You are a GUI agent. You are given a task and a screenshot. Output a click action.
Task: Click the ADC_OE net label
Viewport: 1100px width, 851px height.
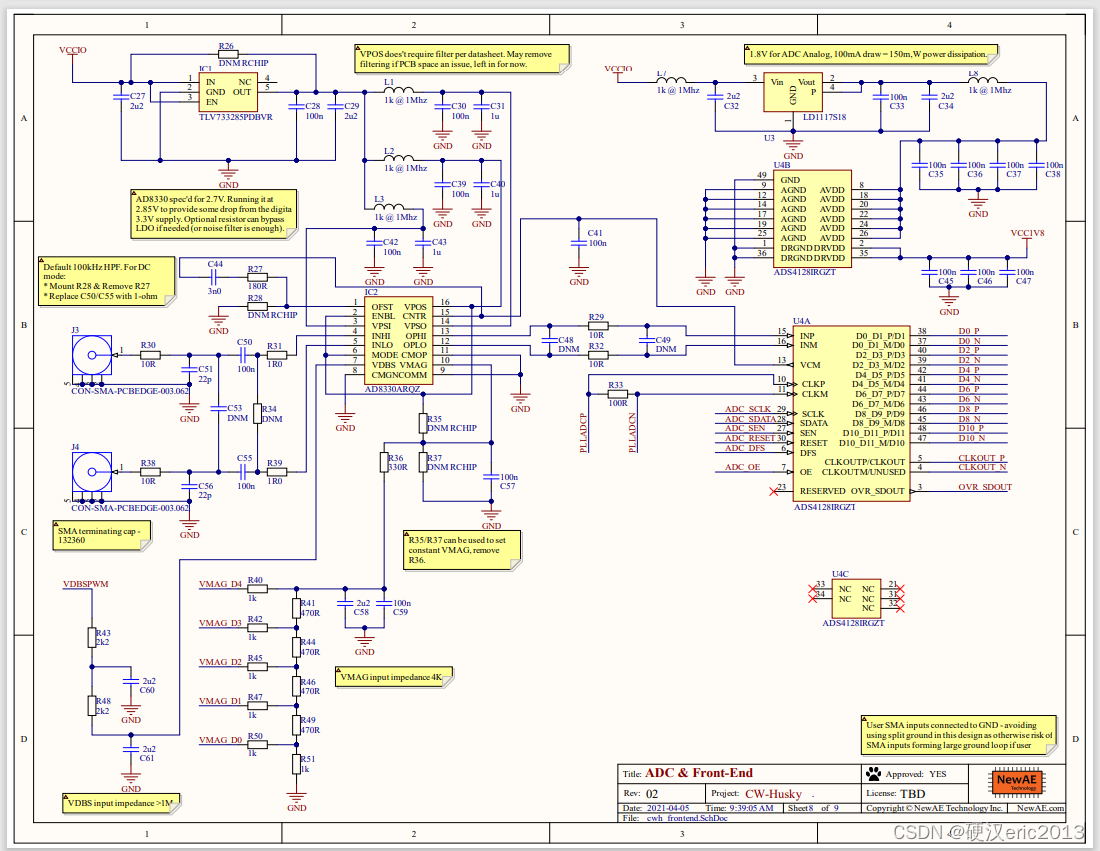pyautogui.click(x=743, y=467)
